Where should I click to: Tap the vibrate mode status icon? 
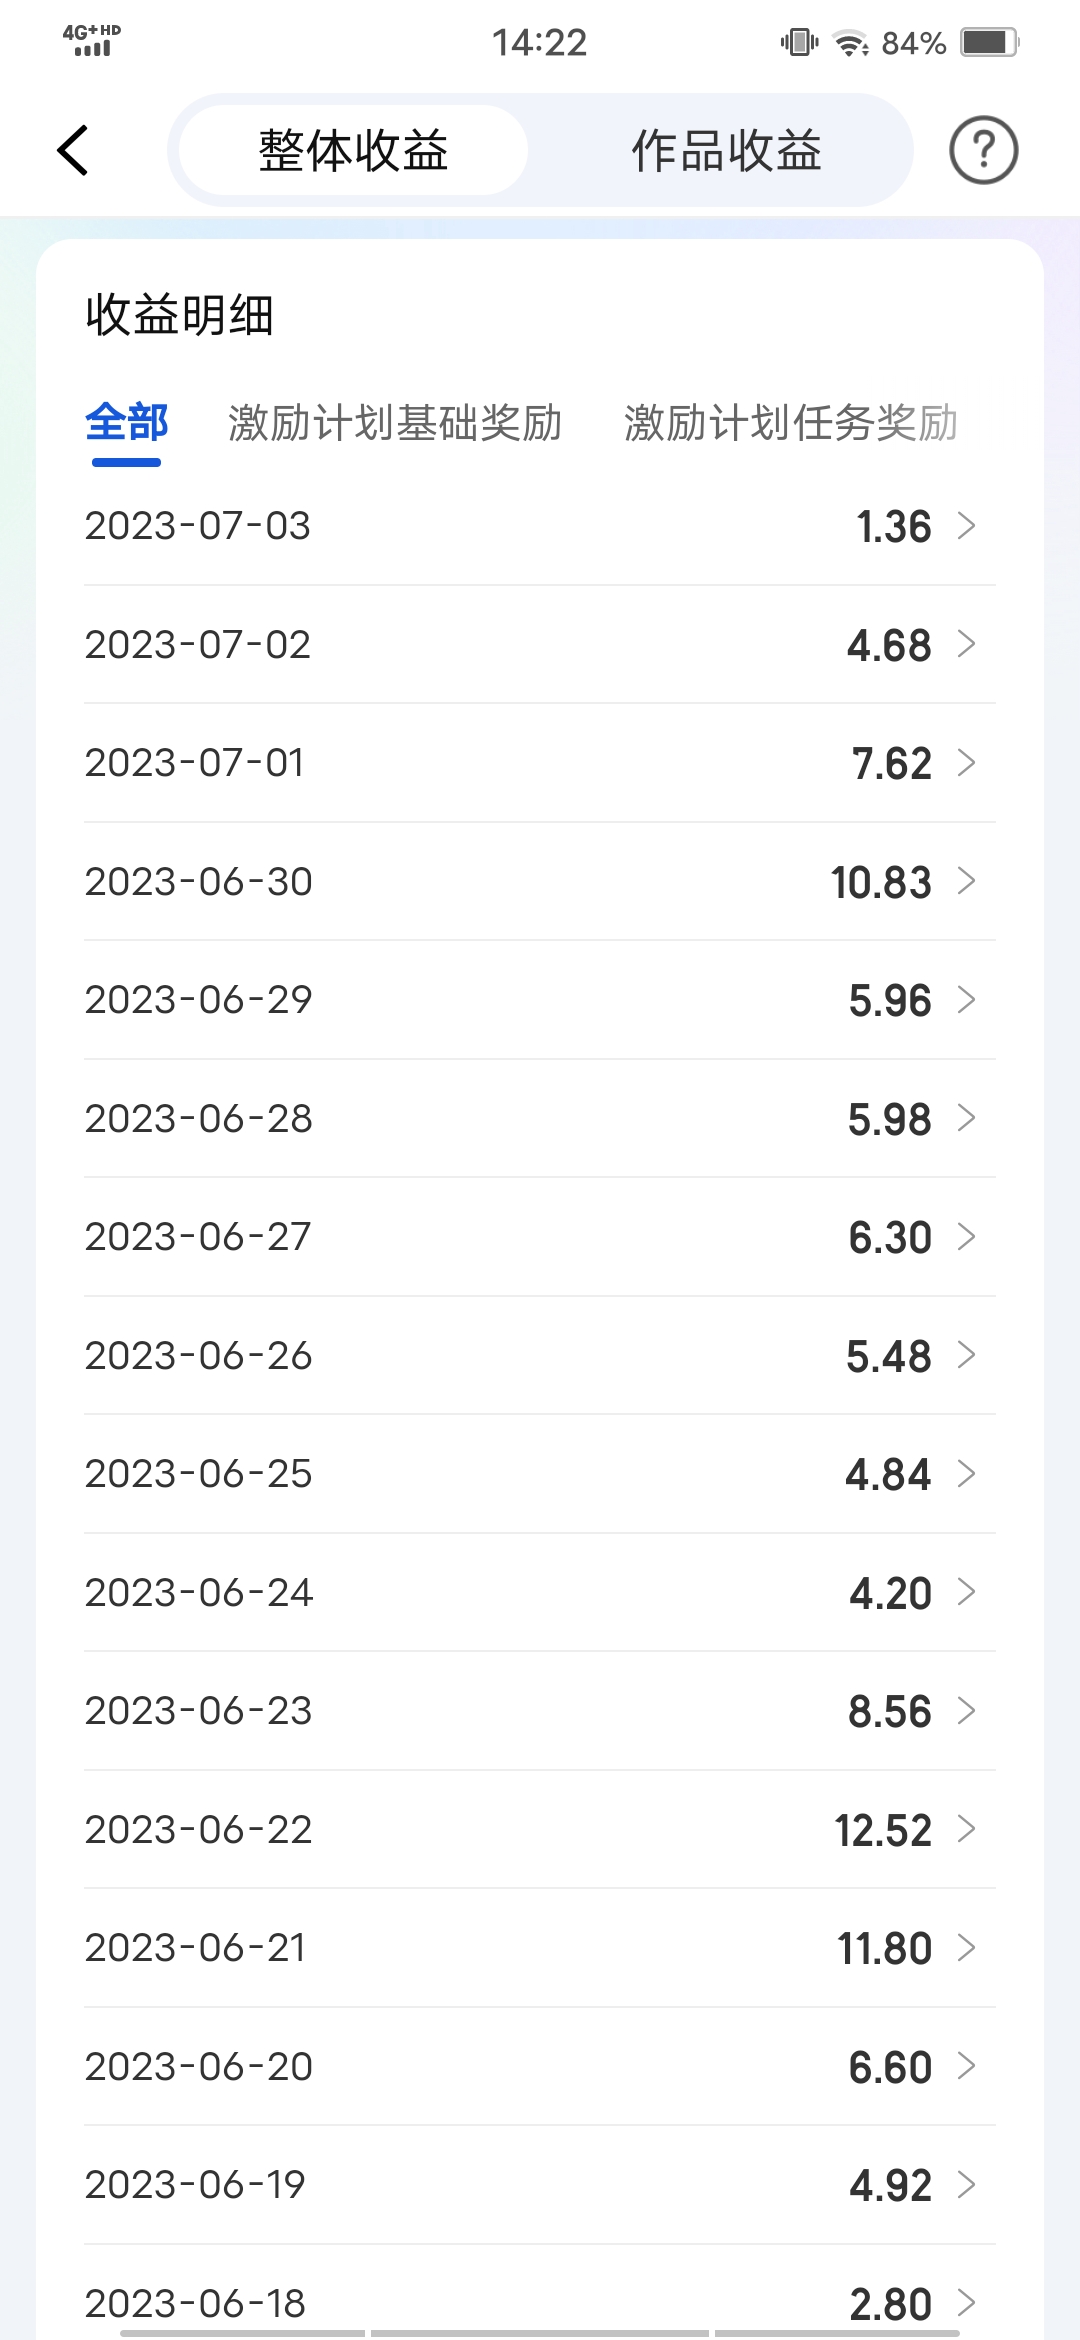tap(799, 42)
